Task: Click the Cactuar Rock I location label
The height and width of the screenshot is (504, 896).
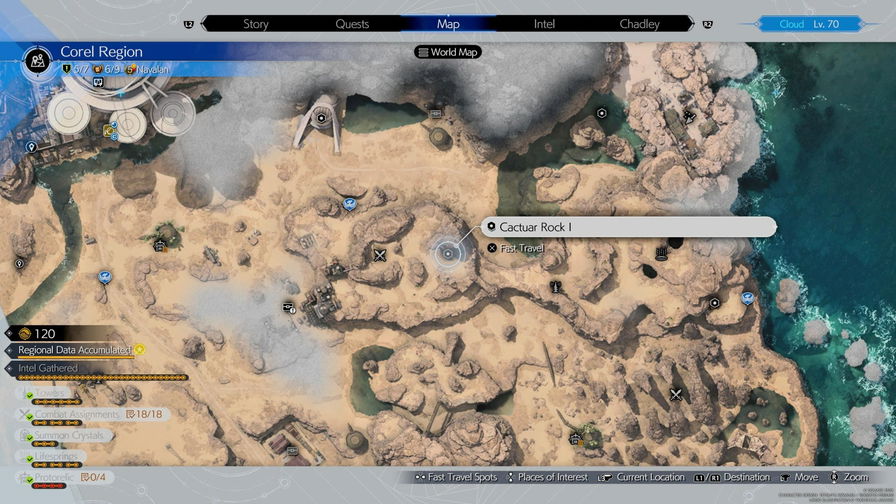Action: pos(628,227)
